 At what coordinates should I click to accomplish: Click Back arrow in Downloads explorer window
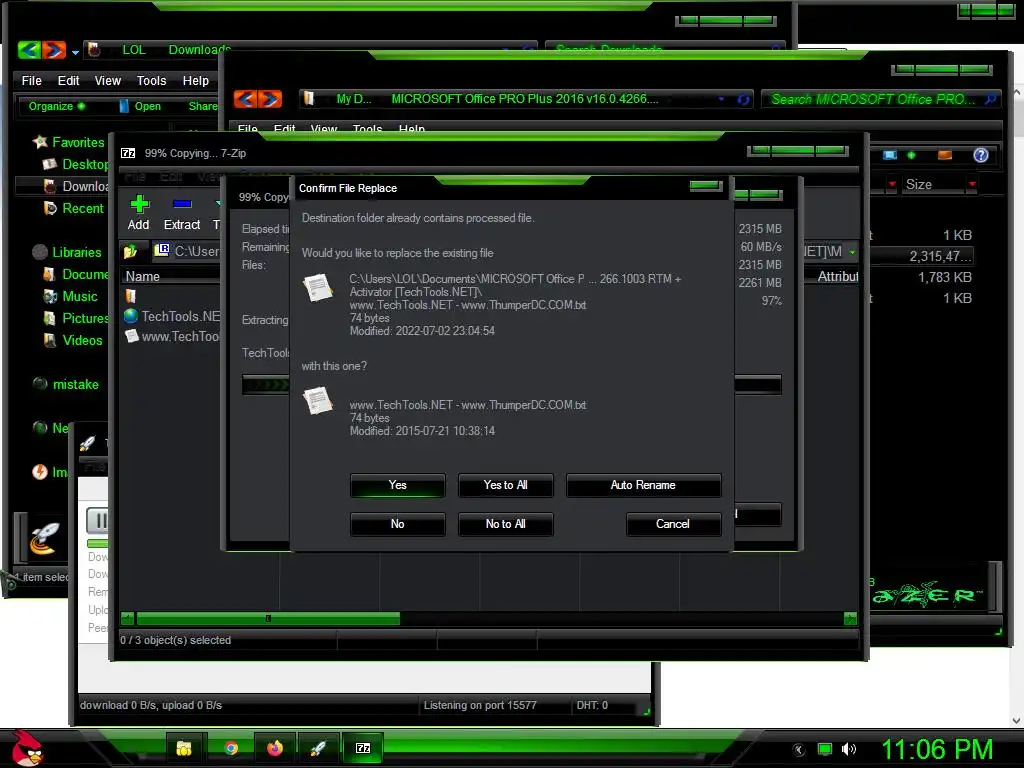[29, 50]
